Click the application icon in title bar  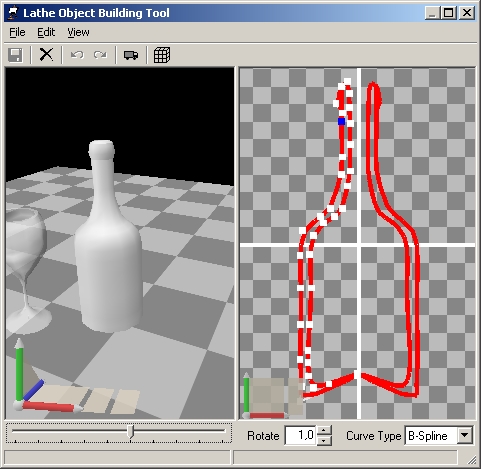(13, 13)
